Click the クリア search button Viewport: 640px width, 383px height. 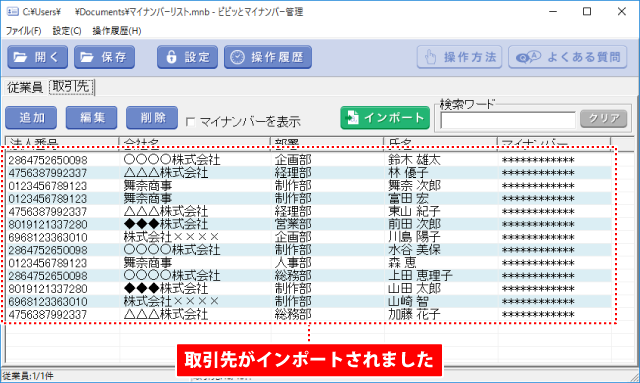tap(604, 119)
